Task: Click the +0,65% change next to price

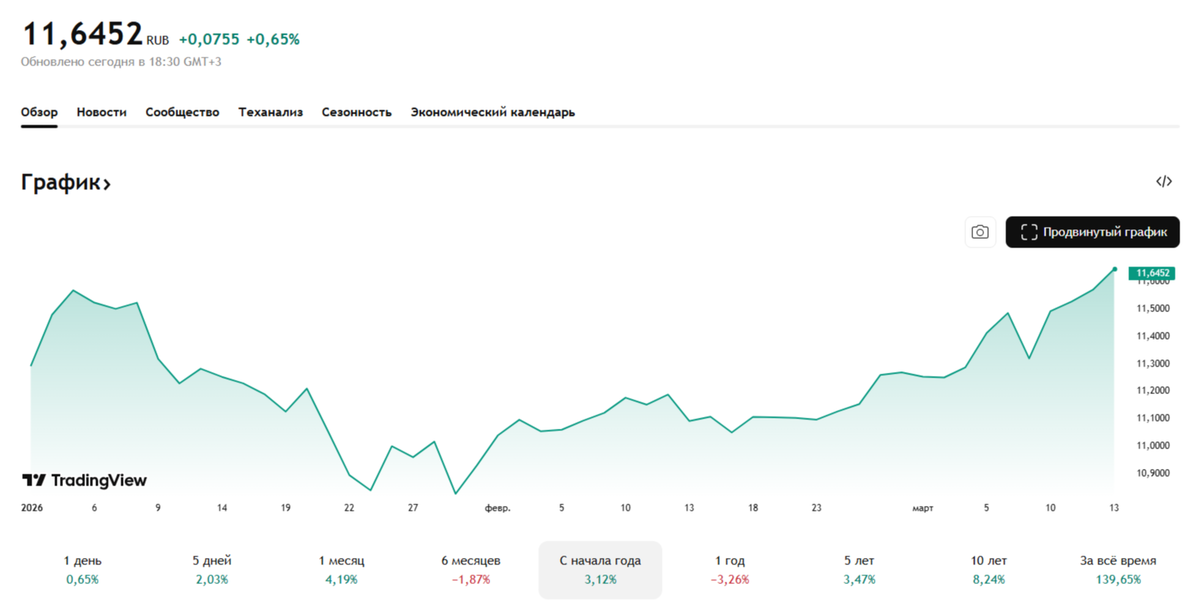Action: (x=273, y=39)
